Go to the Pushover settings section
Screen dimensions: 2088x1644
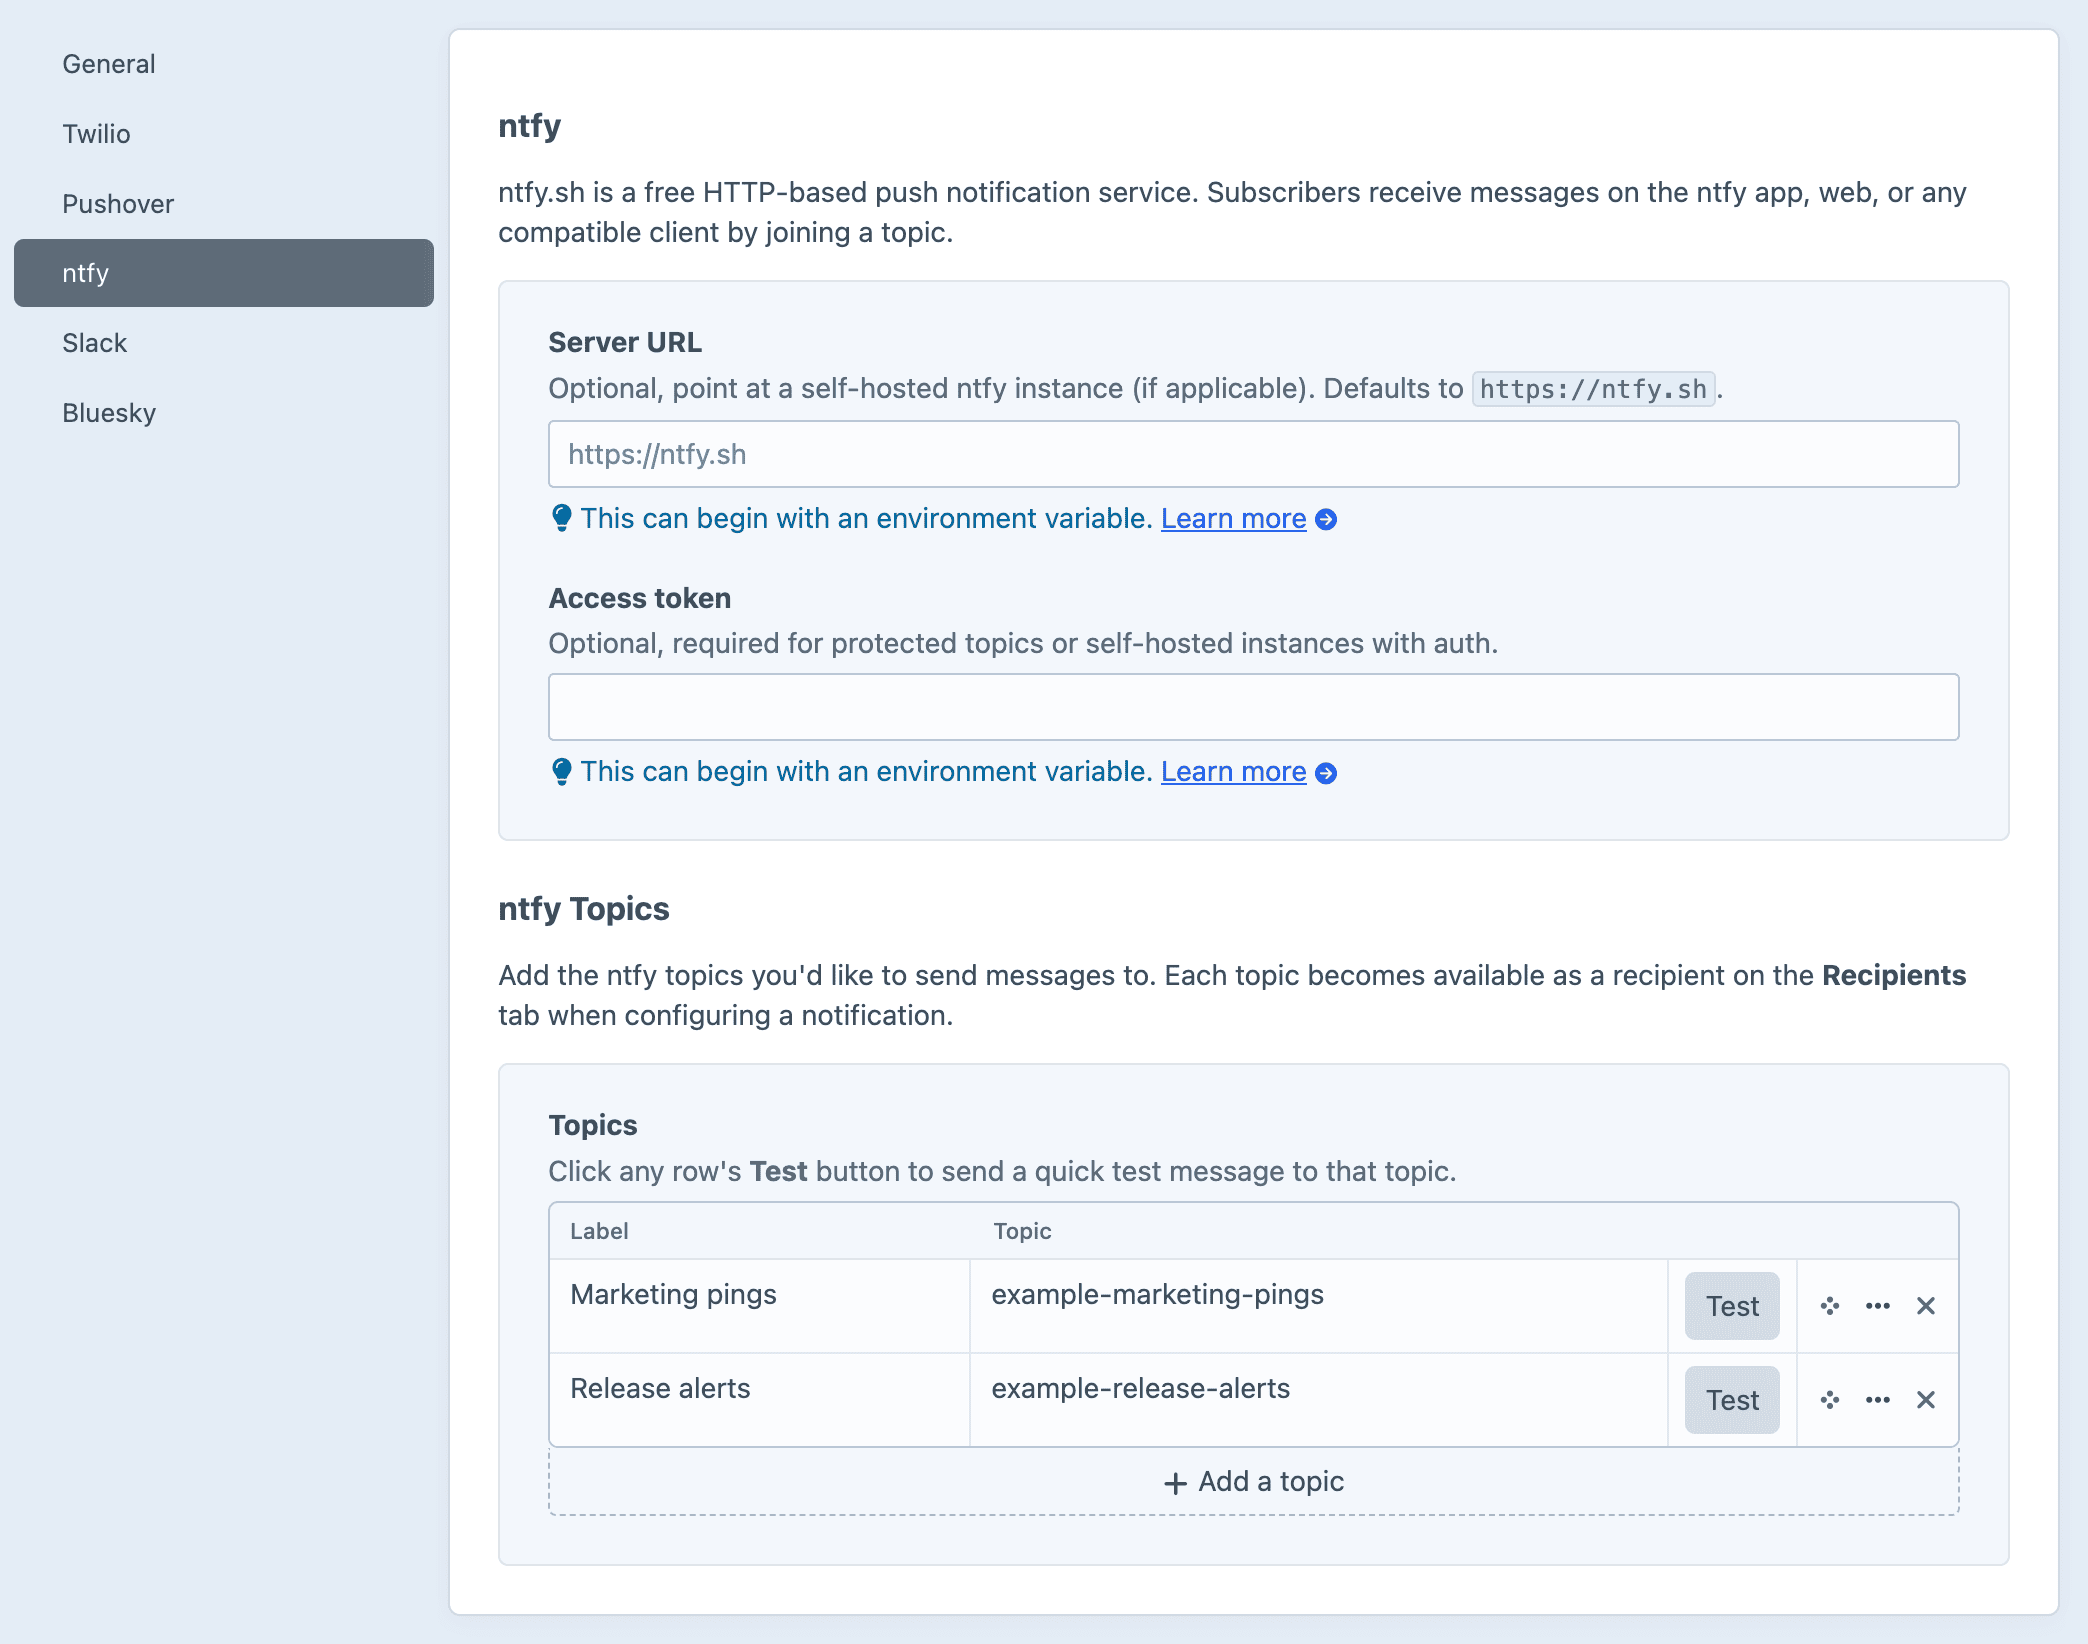[x=224, y=204]
